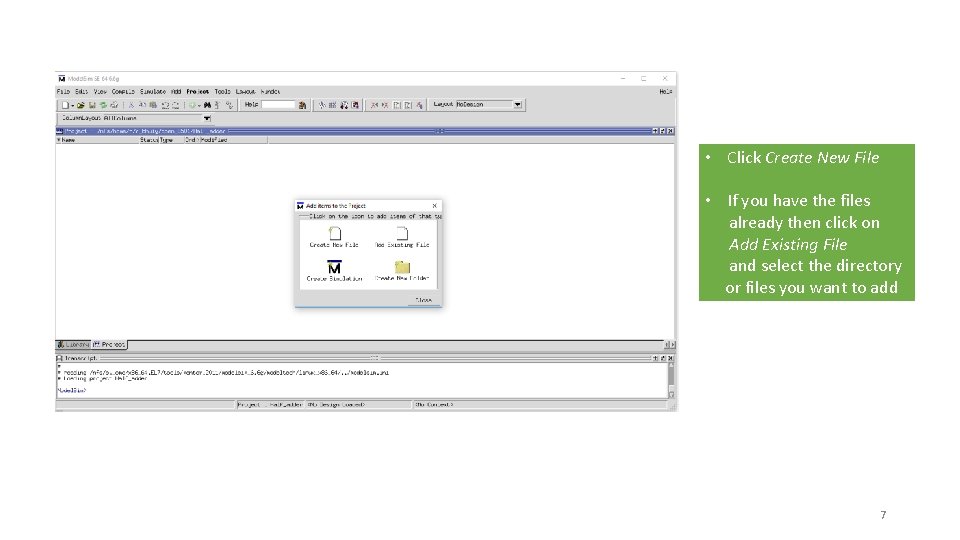This screenshot has height=540, width=960.
Task: Click the Add Existing File icon
Action: [402, 233]
